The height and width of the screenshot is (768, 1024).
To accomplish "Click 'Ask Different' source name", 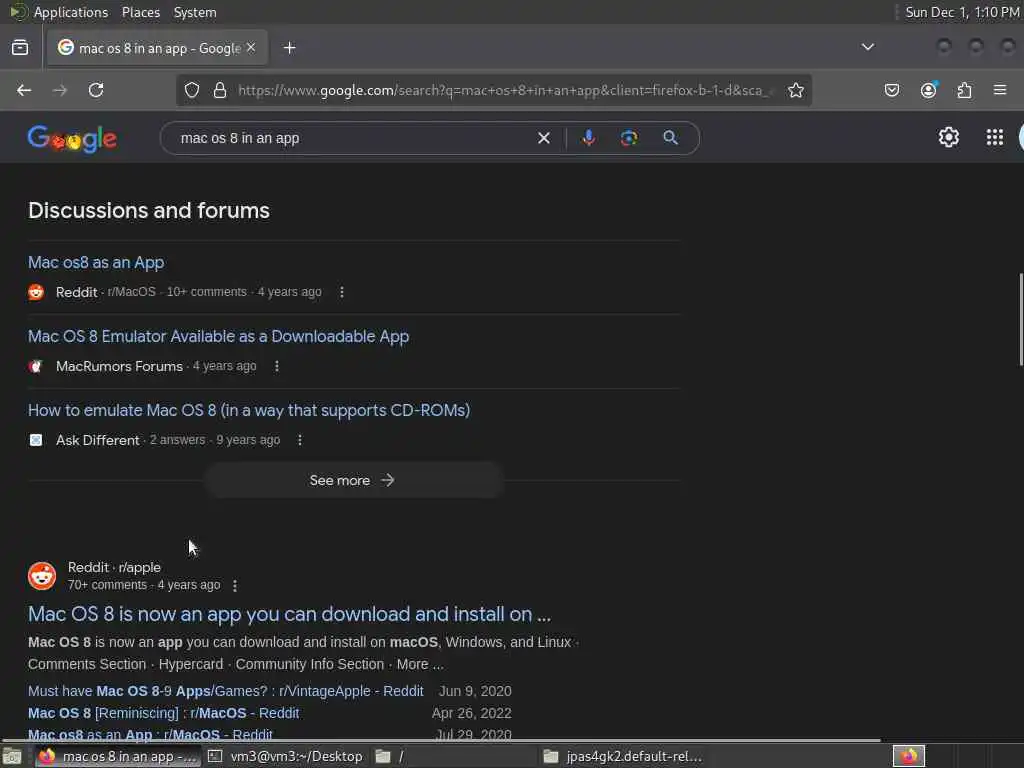I will click(98, 440).
